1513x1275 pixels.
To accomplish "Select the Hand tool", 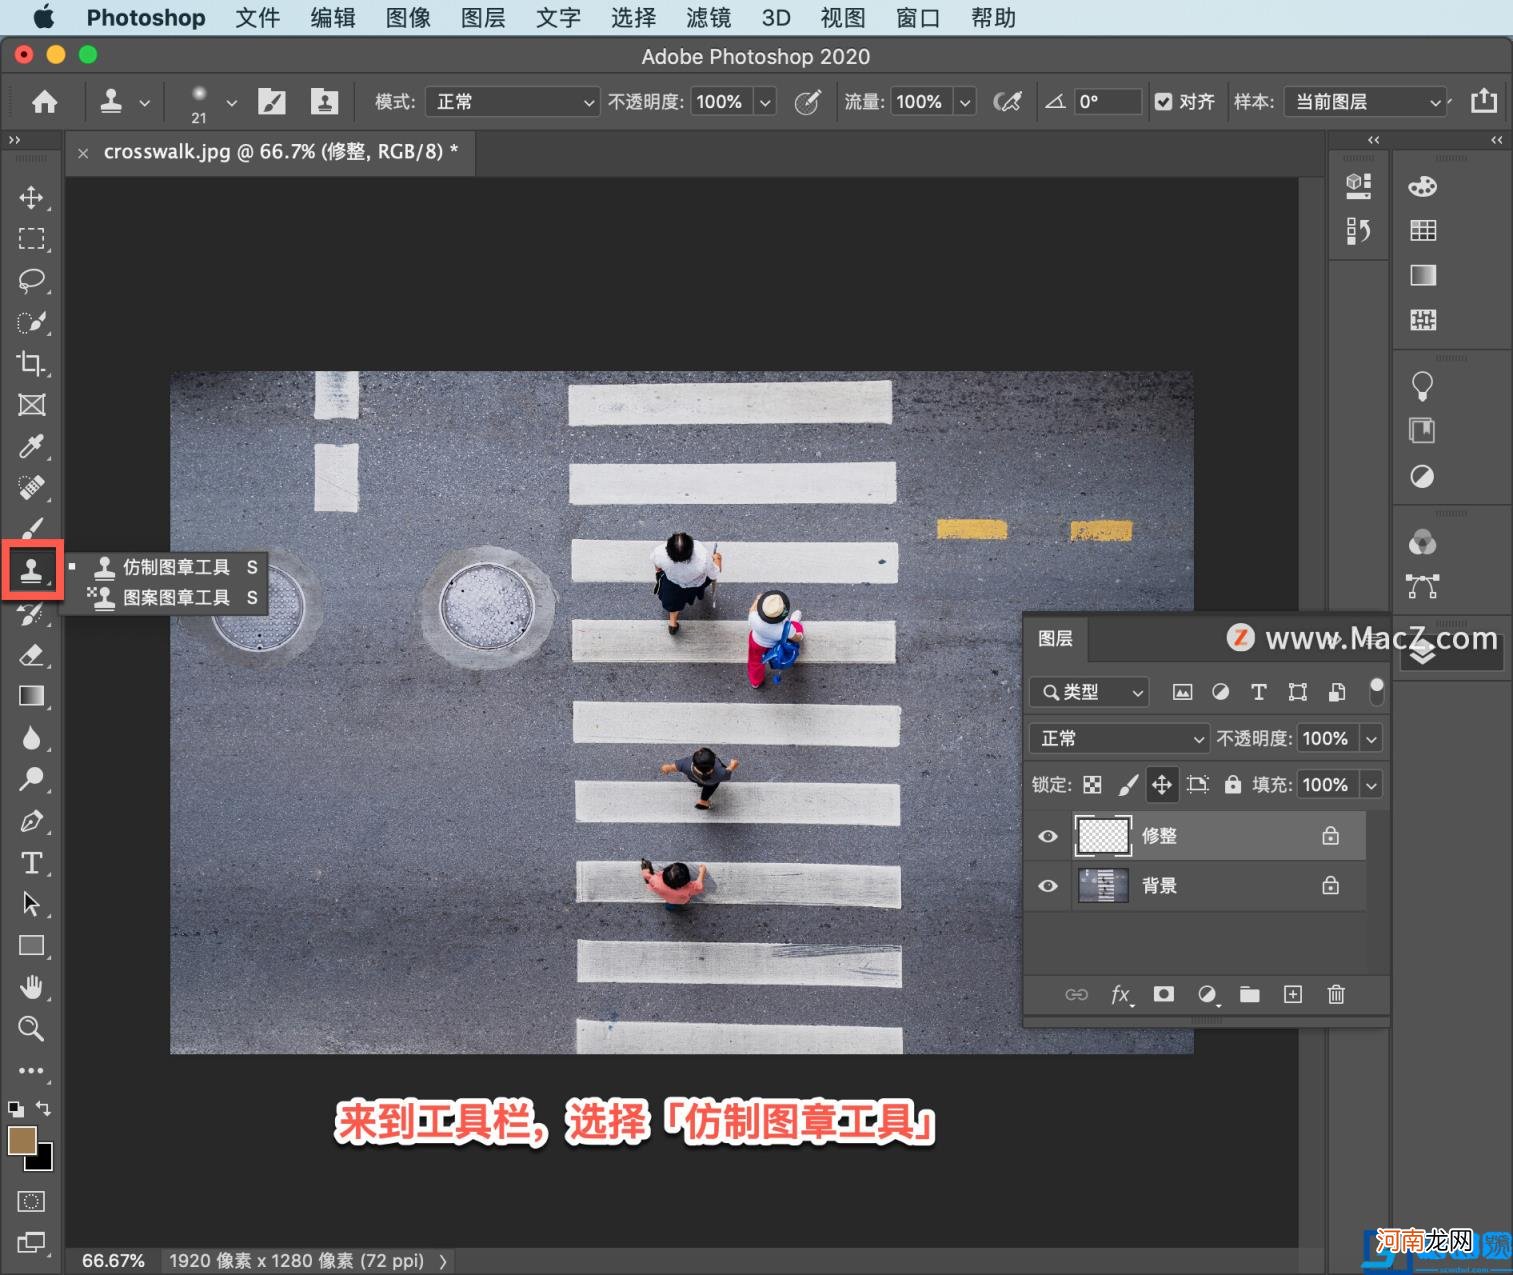I will [x=31, y=987].
